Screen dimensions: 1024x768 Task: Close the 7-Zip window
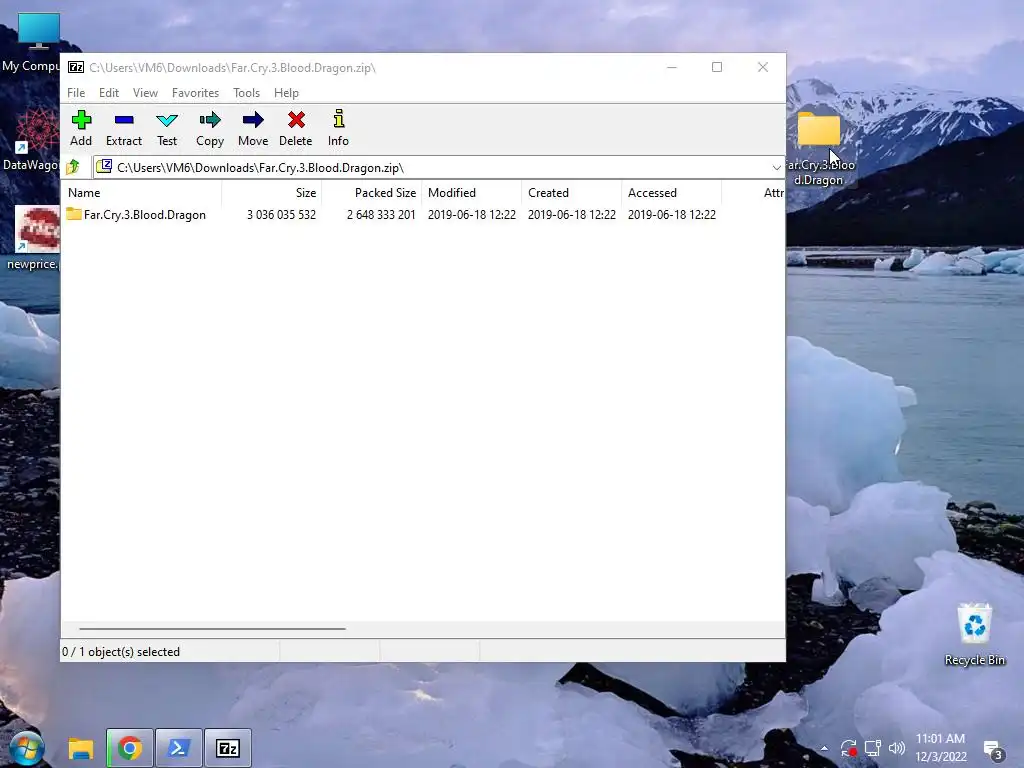tap(763, 67)
